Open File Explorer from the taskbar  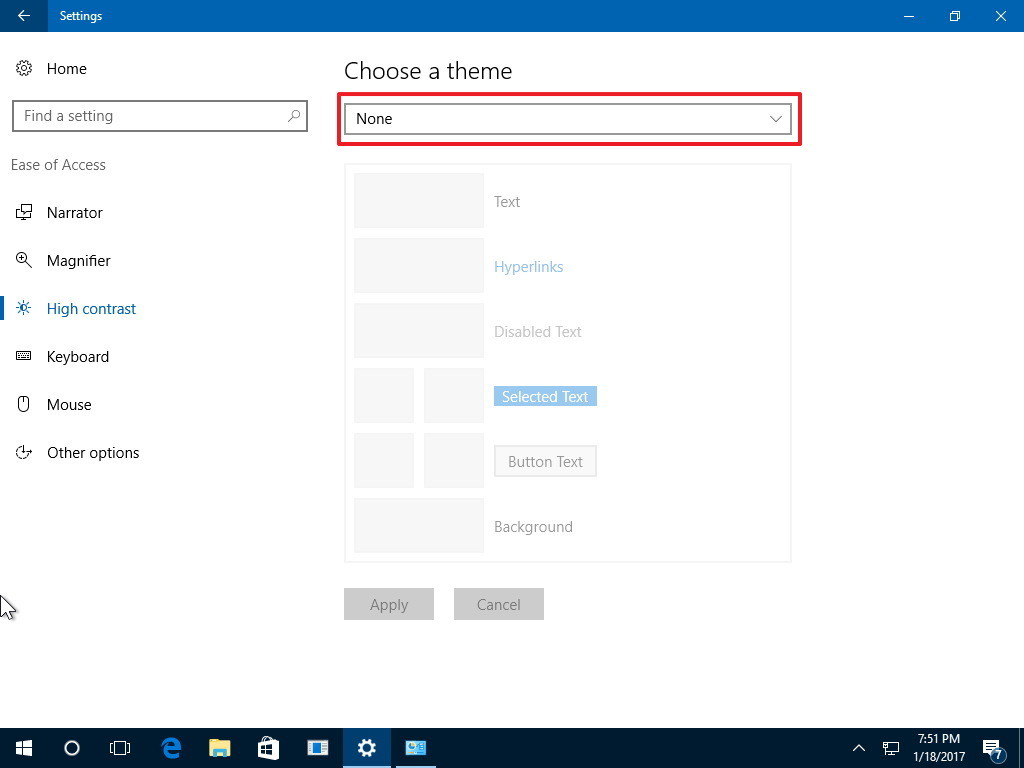click(219, 748)
